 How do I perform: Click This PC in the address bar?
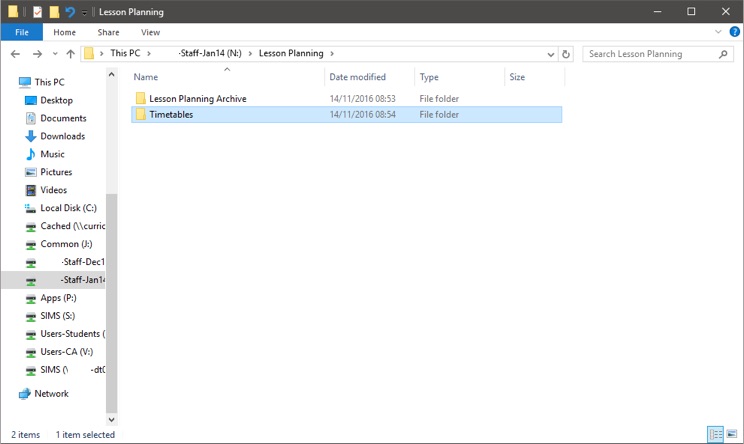125,53
